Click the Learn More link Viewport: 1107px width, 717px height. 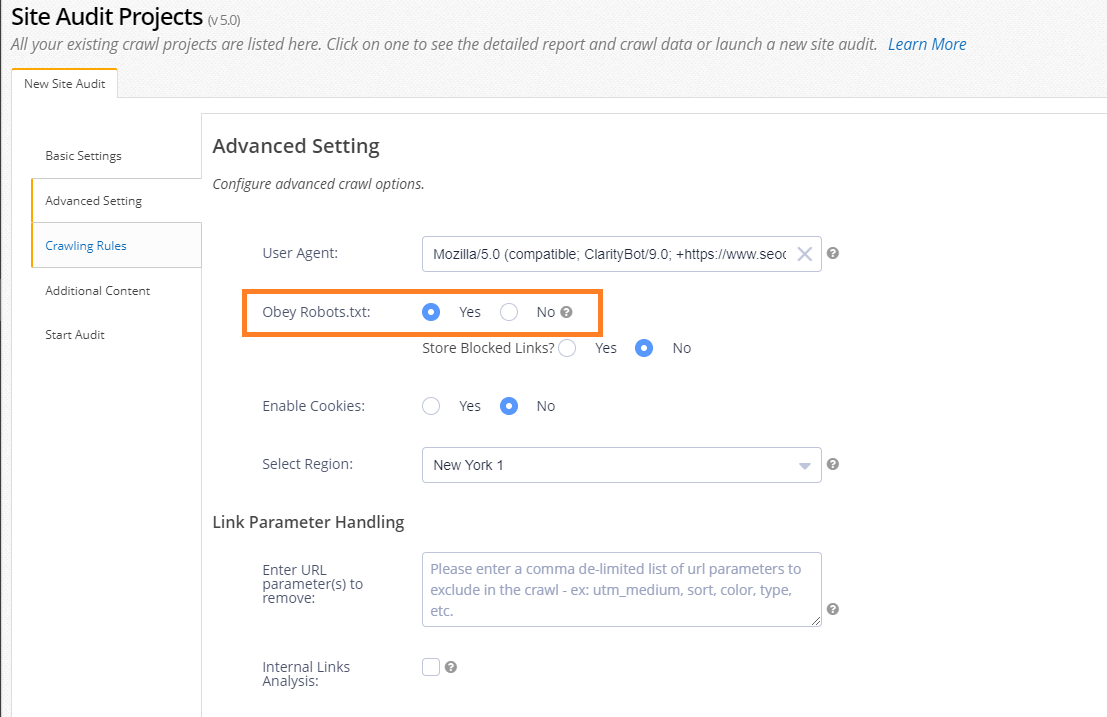[926, 44]
